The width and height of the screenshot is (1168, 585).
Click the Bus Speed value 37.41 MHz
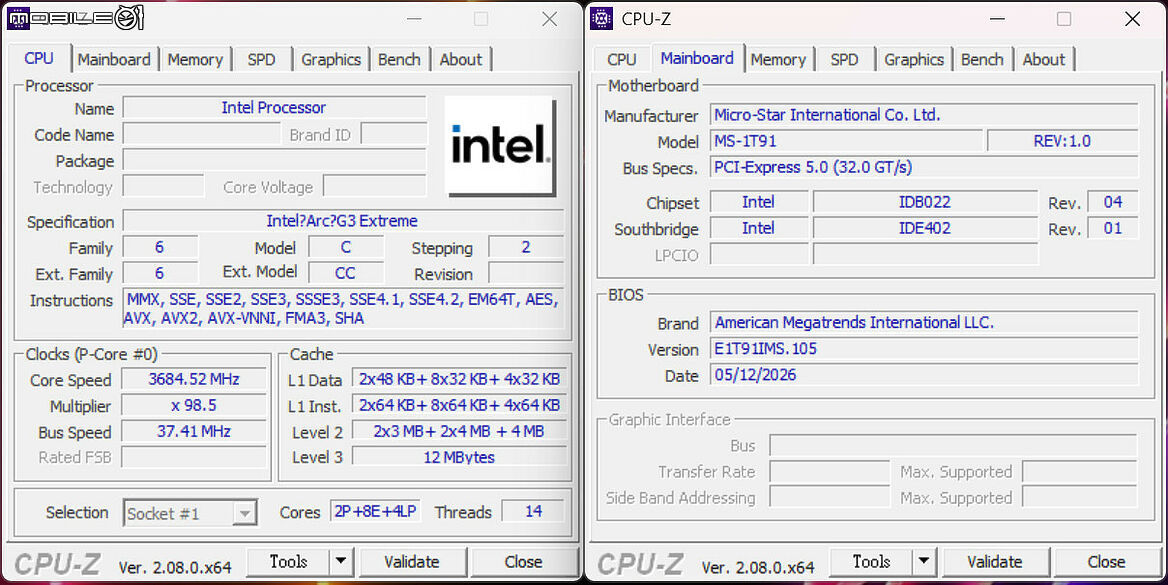tap(194, 431)
